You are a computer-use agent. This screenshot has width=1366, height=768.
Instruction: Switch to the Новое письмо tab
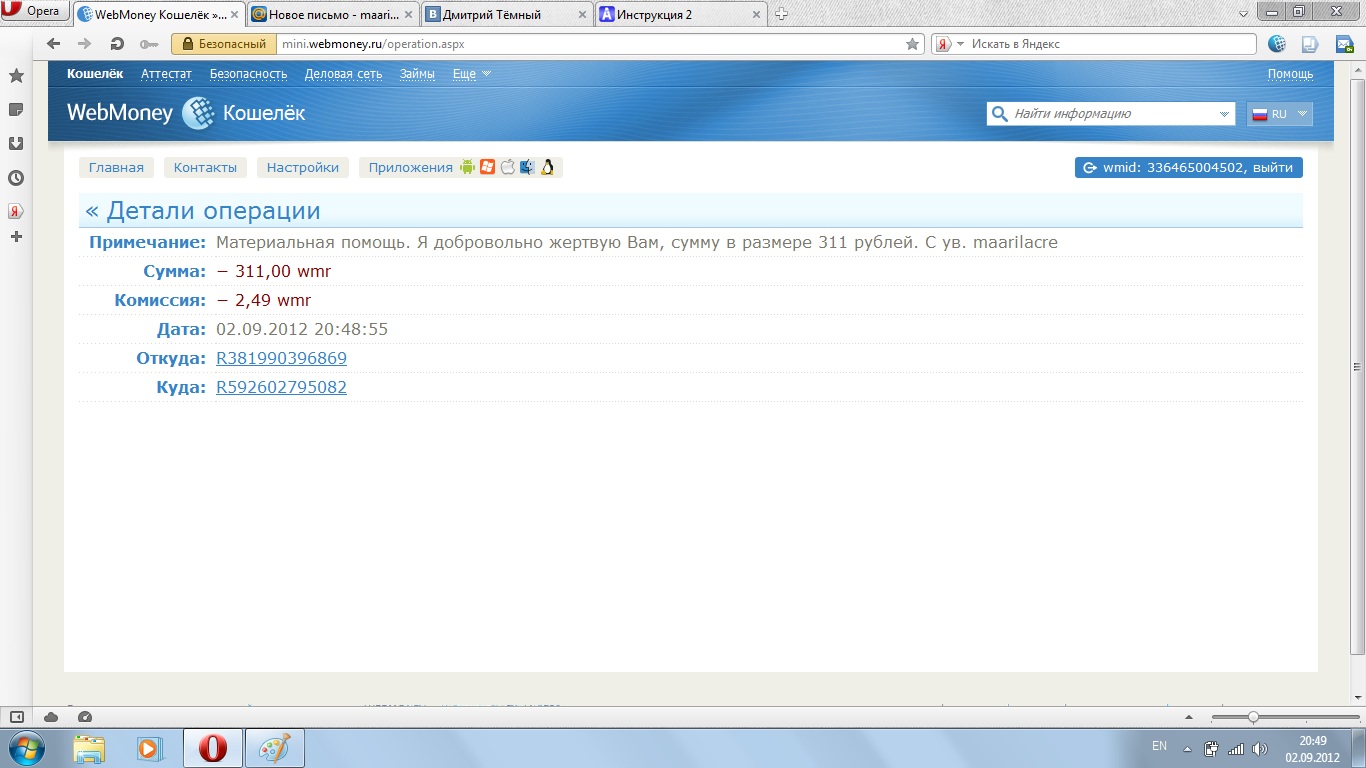(x=331, y=14)
